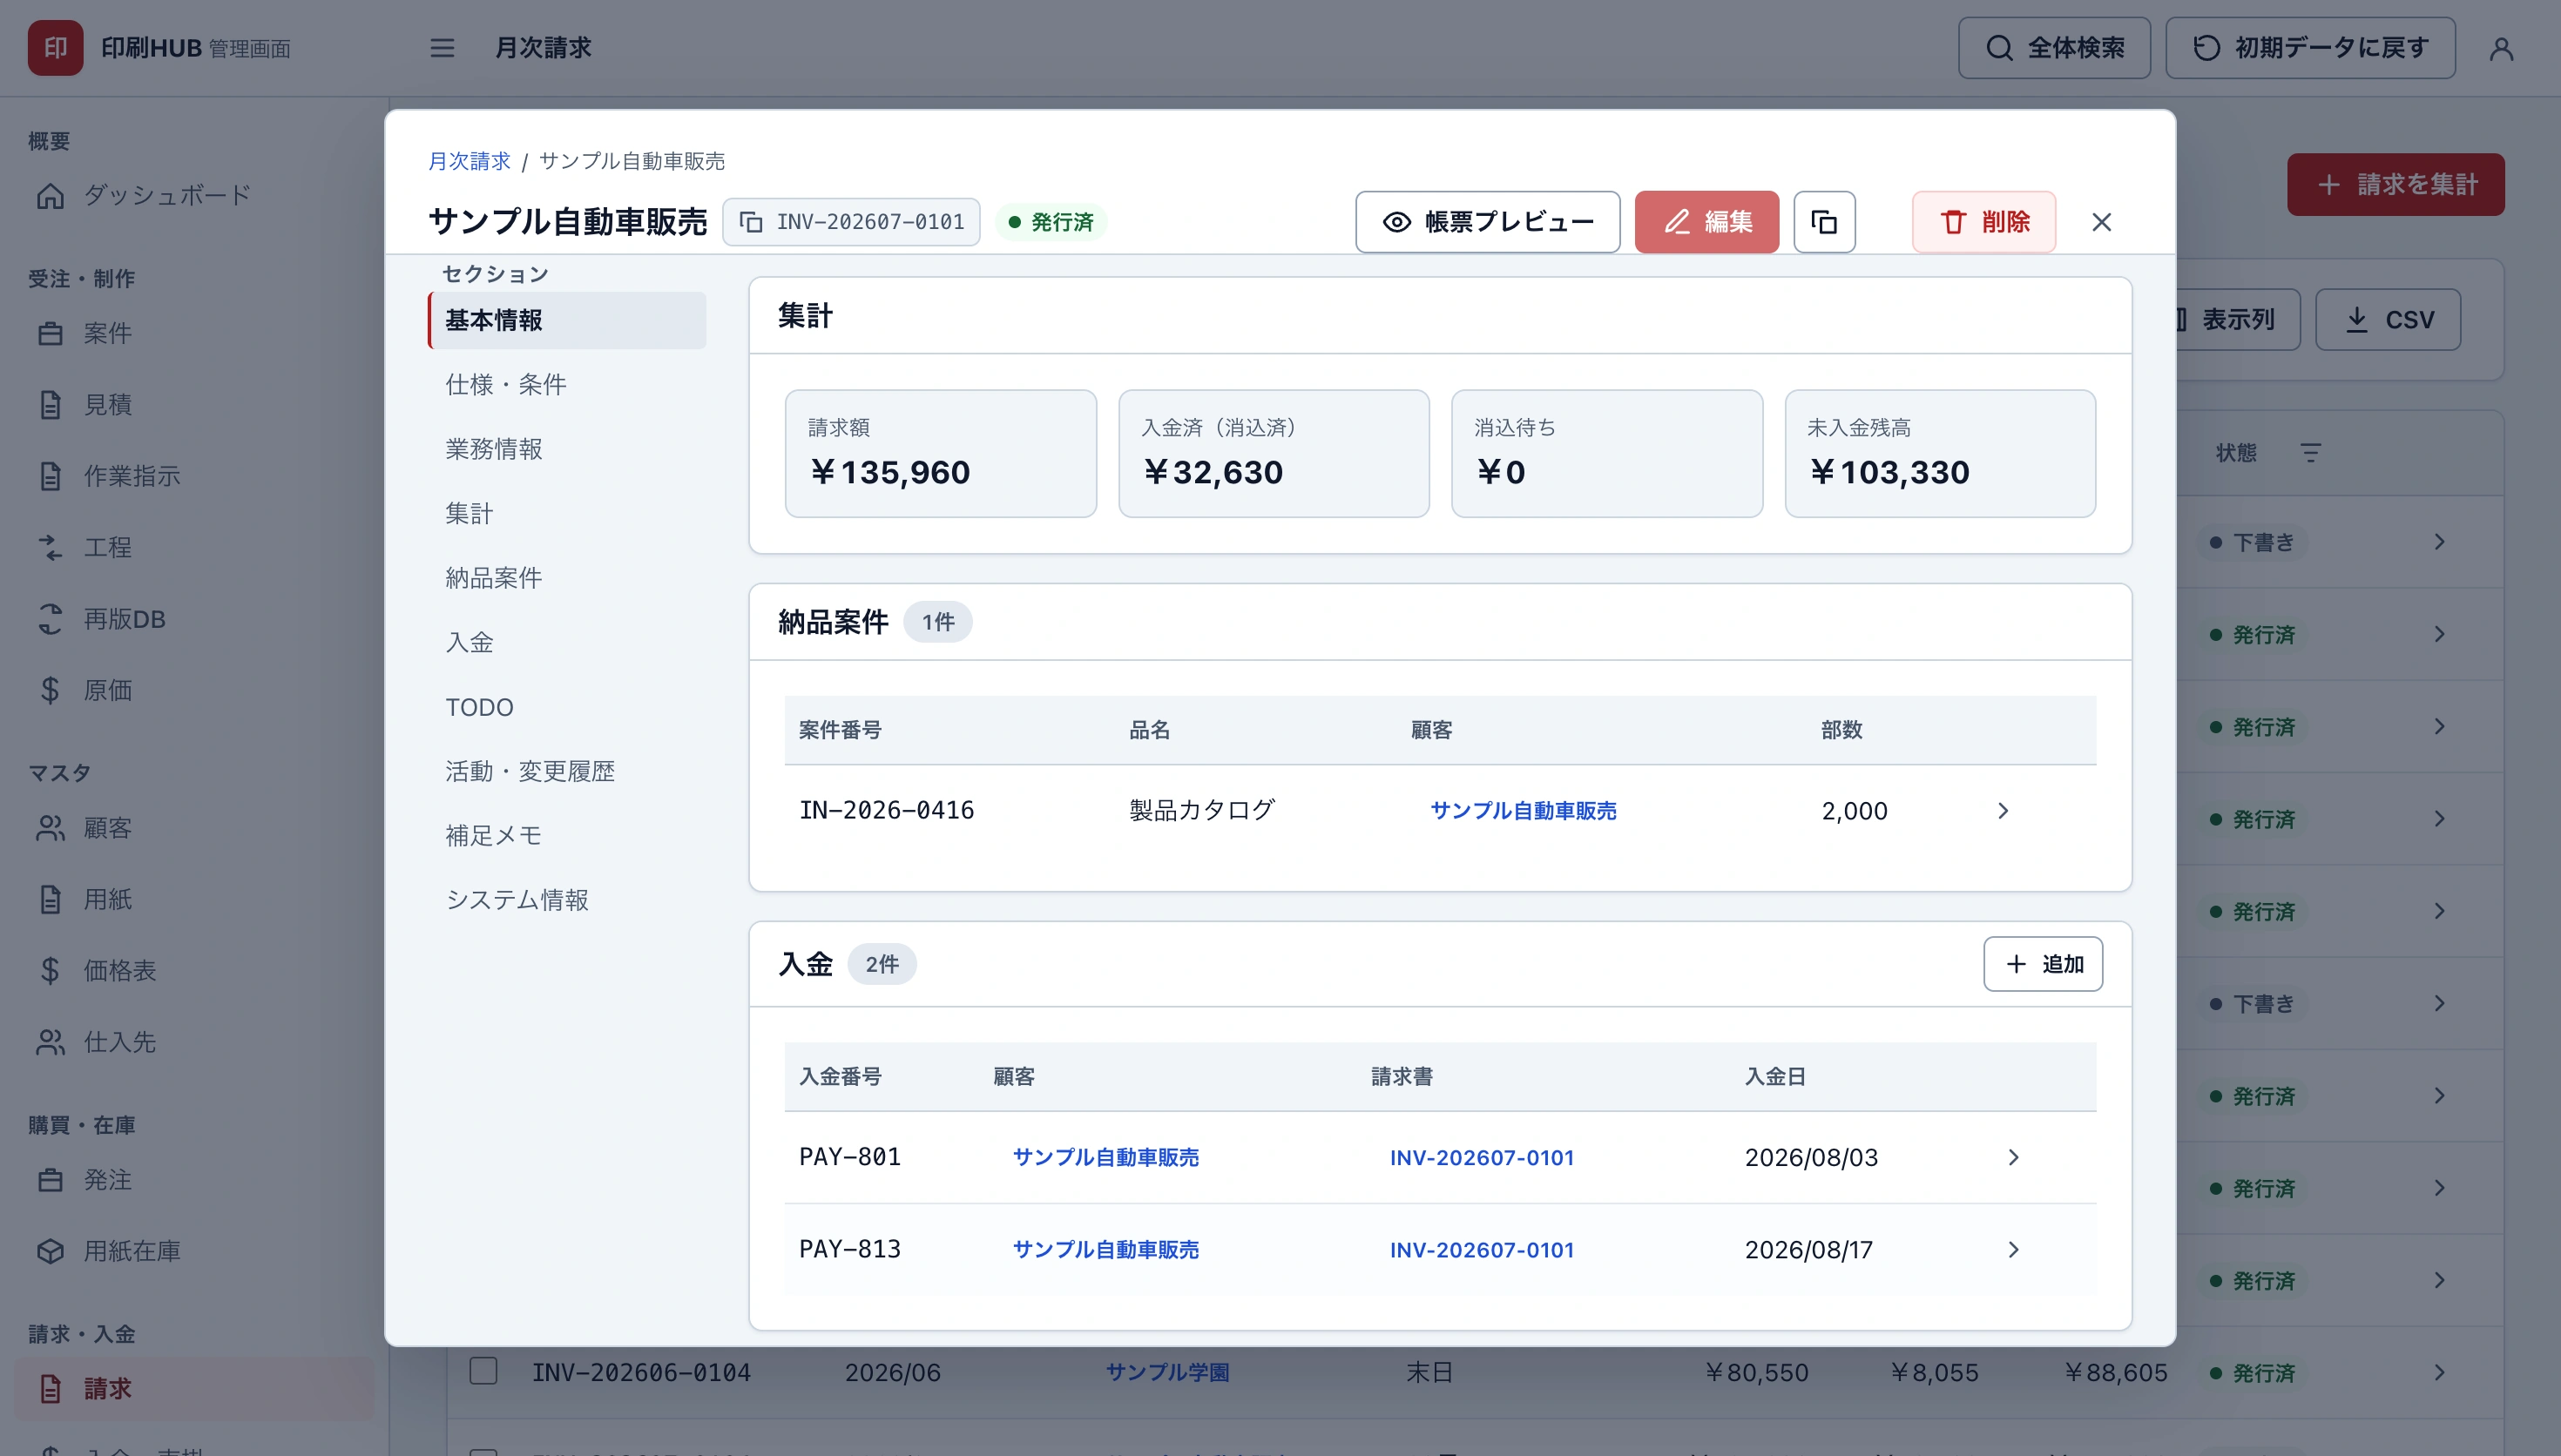2561x1456 pixels.
Task: Select 業務情報 section tab
Action: [x=567, y=449]
